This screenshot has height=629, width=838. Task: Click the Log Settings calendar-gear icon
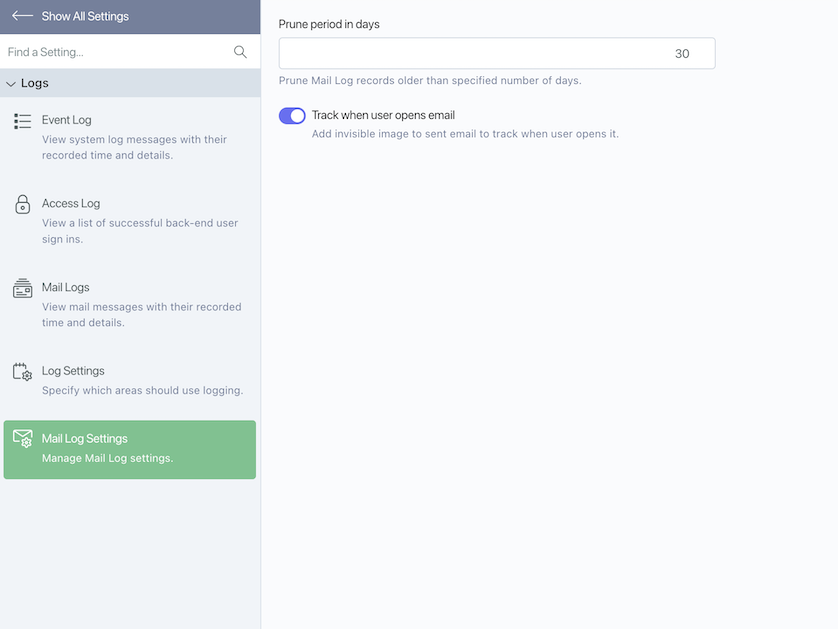pos(22,371)
